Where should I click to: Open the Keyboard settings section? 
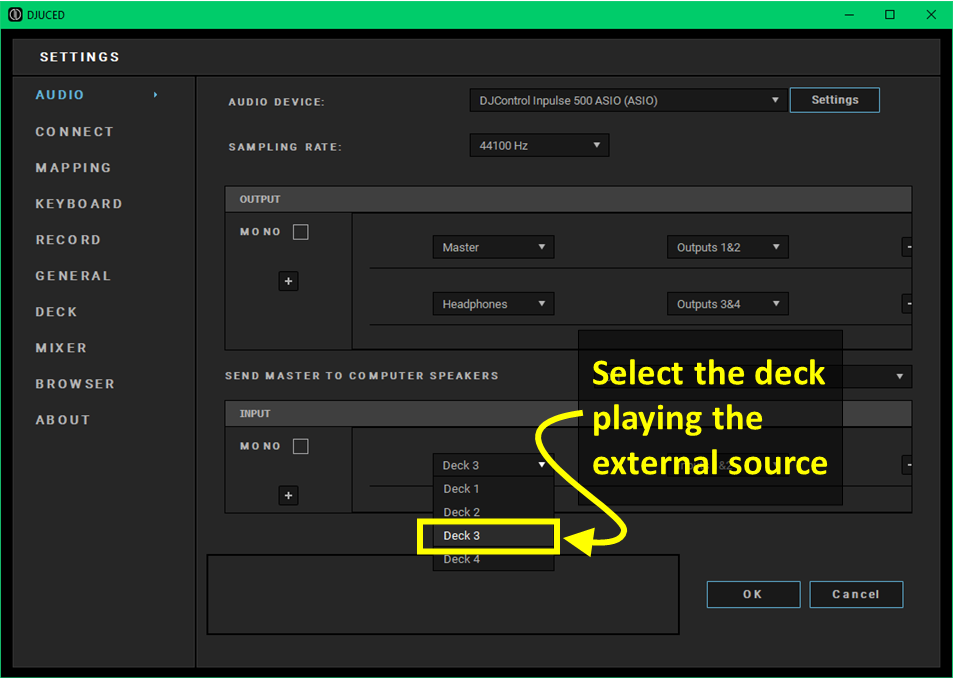pos(78,204)
